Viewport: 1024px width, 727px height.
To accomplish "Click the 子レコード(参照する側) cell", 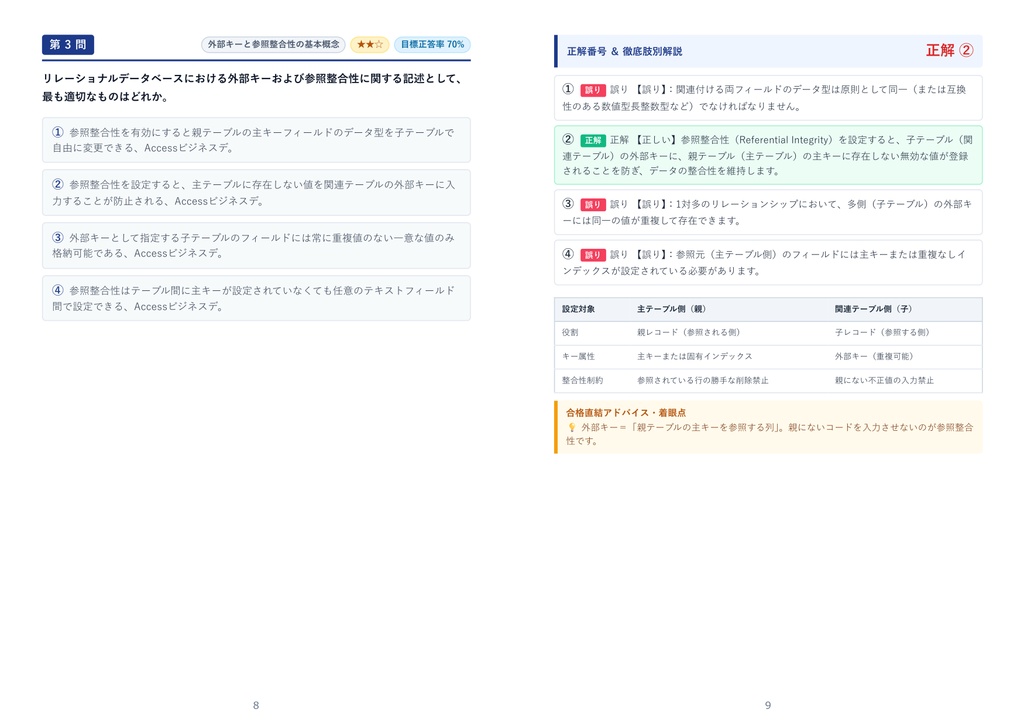I will click(882, 332).
